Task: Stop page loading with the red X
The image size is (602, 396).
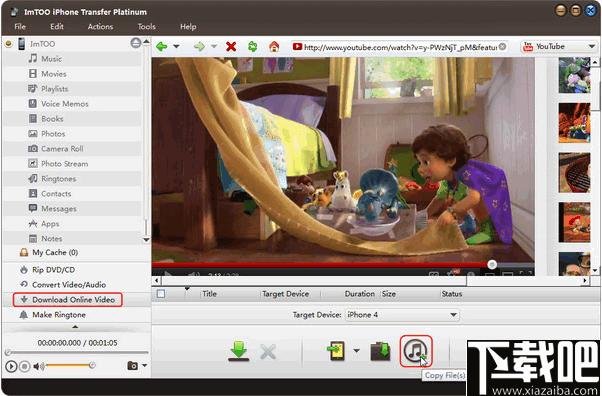Action: [x=231, y=47]
